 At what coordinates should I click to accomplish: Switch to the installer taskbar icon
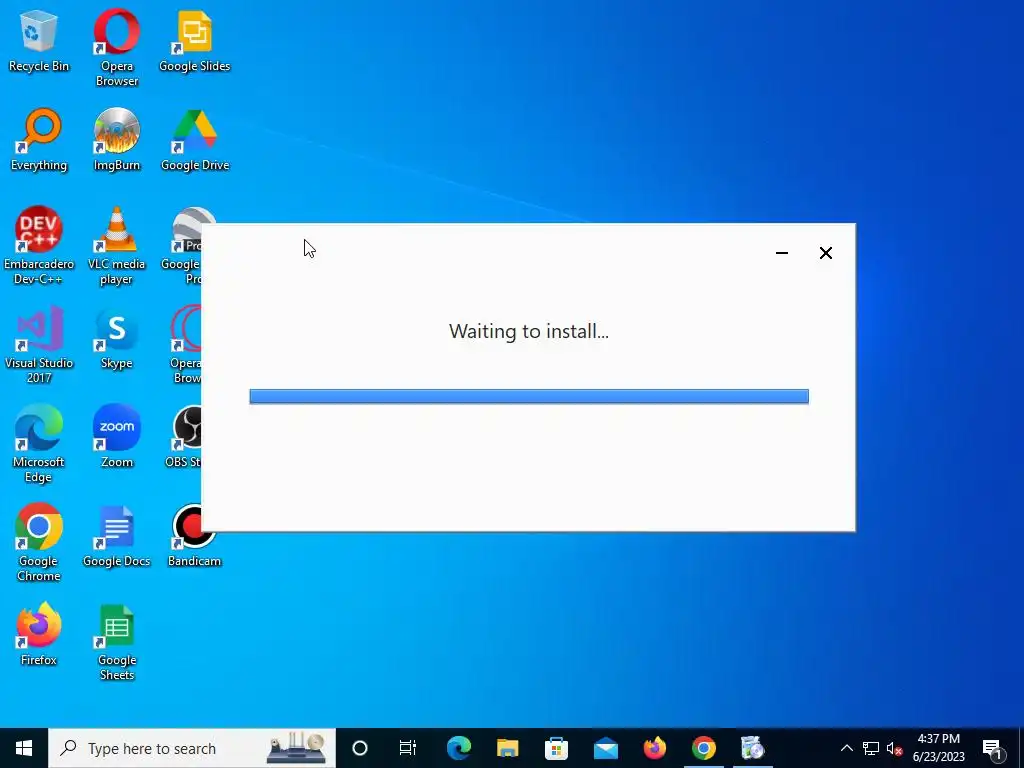(x=752, y=748)
